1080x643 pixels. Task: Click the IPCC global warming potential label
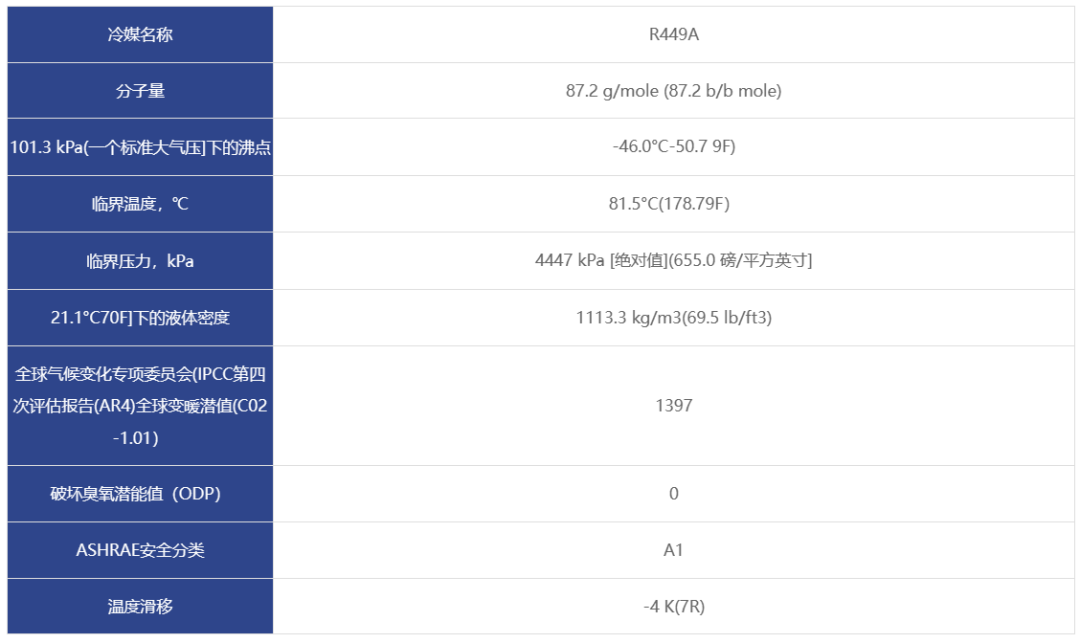[140, 406]
